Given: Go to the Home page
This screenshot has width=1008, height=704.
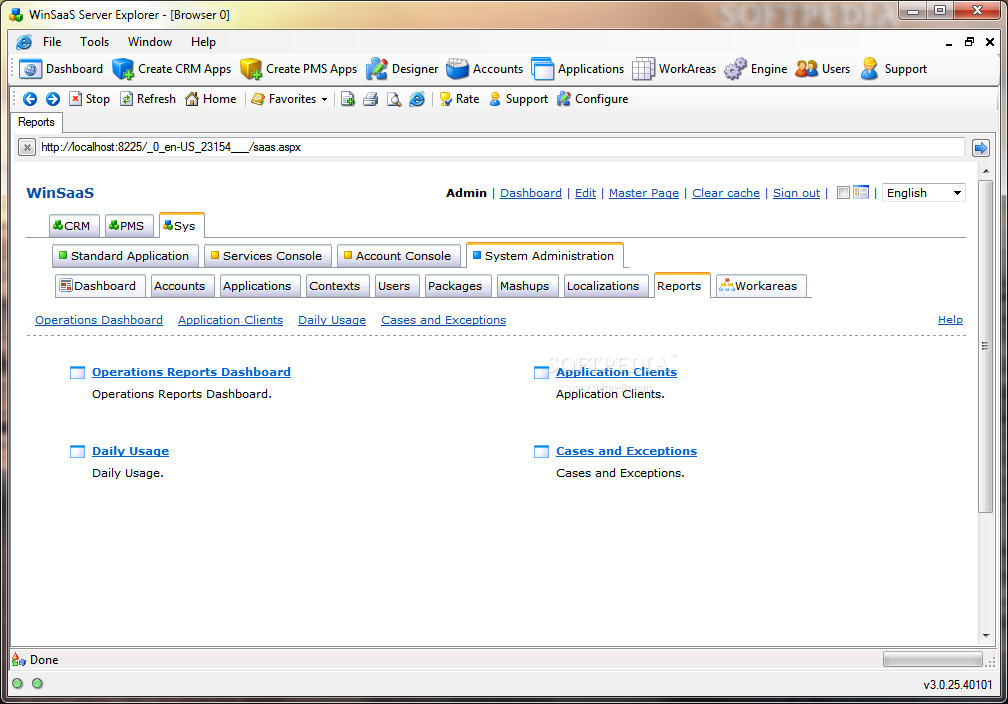Looking at the screenshot, I should 211,99.
